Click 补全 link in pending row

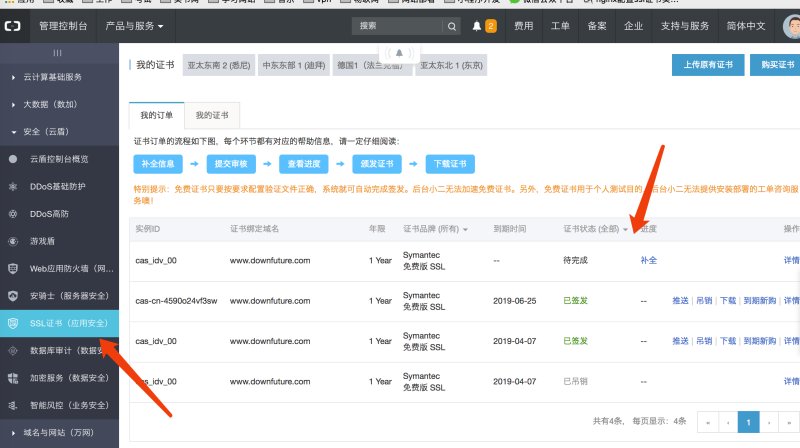tap(648, 260)
